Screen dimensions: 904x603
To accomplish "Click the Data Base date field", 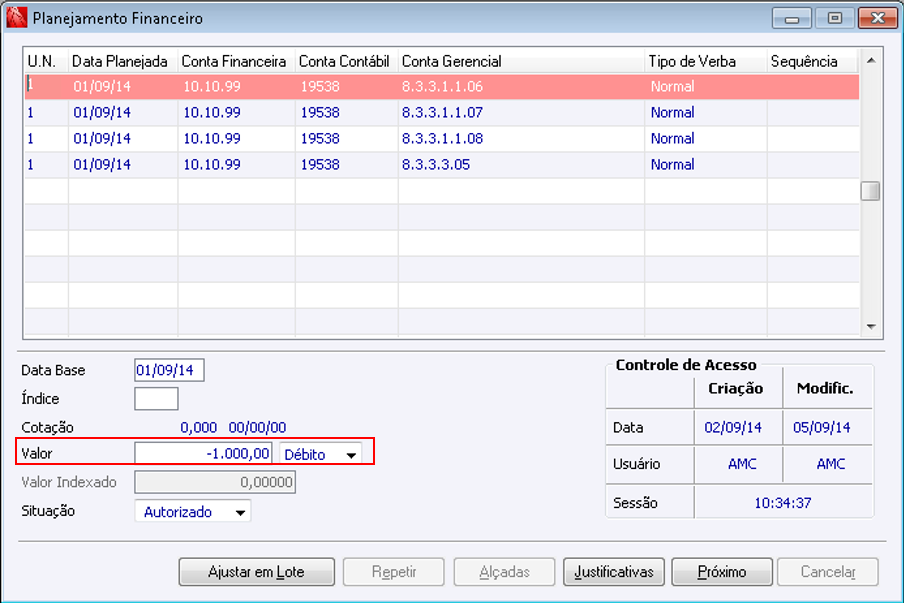I will coord(169,370).
